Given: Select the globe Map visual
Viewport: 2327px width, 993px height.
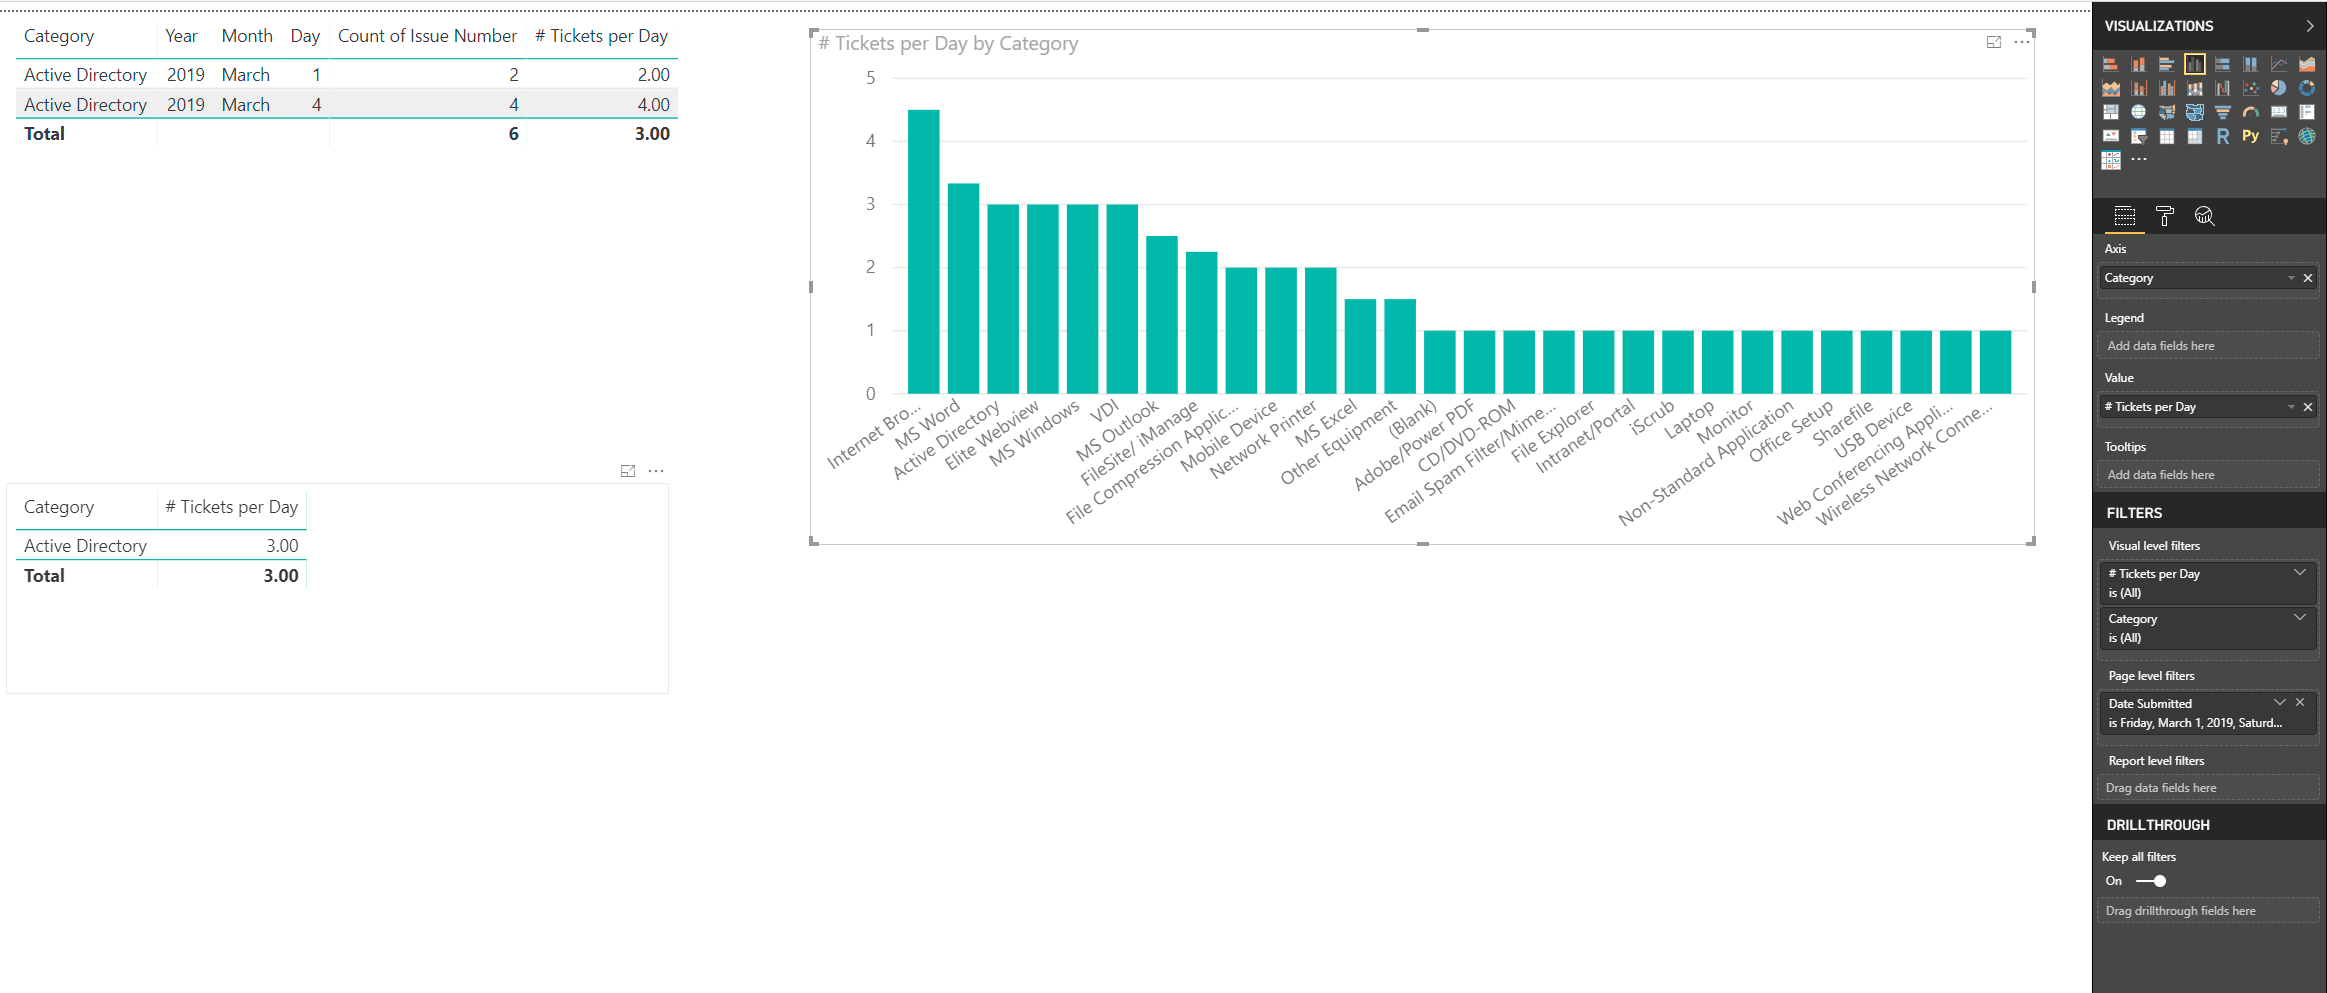Looking at the screenshot, I should click(2139, 112).
